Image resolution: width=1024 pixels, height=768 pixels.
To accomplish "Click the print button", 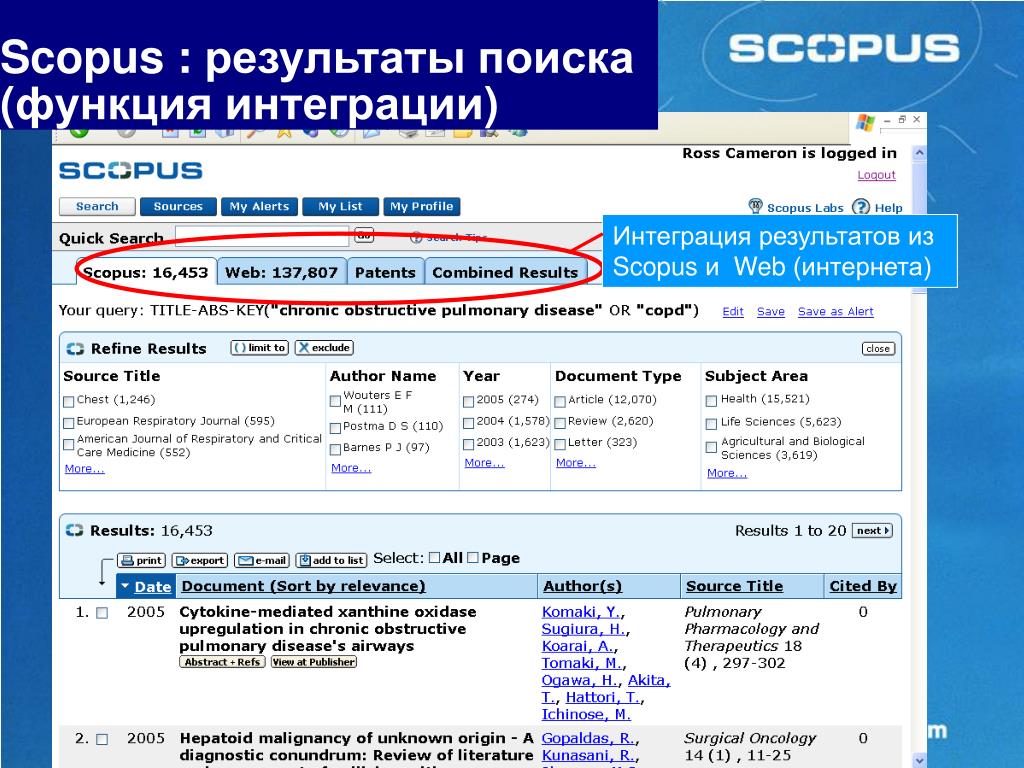I will point(141,560).
